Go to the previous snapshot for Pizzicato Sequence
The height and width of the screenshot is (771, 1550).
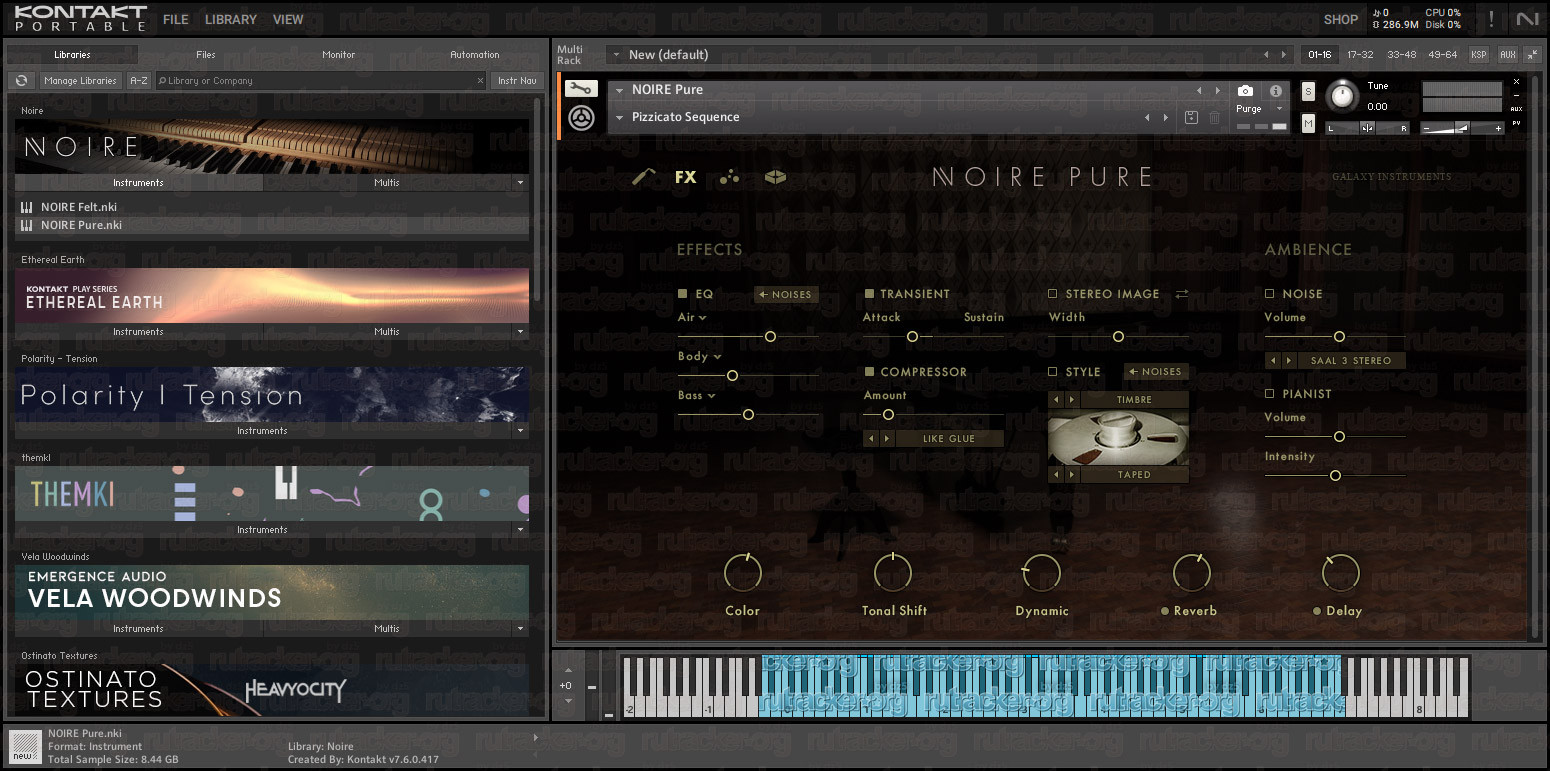(1148, 117)
